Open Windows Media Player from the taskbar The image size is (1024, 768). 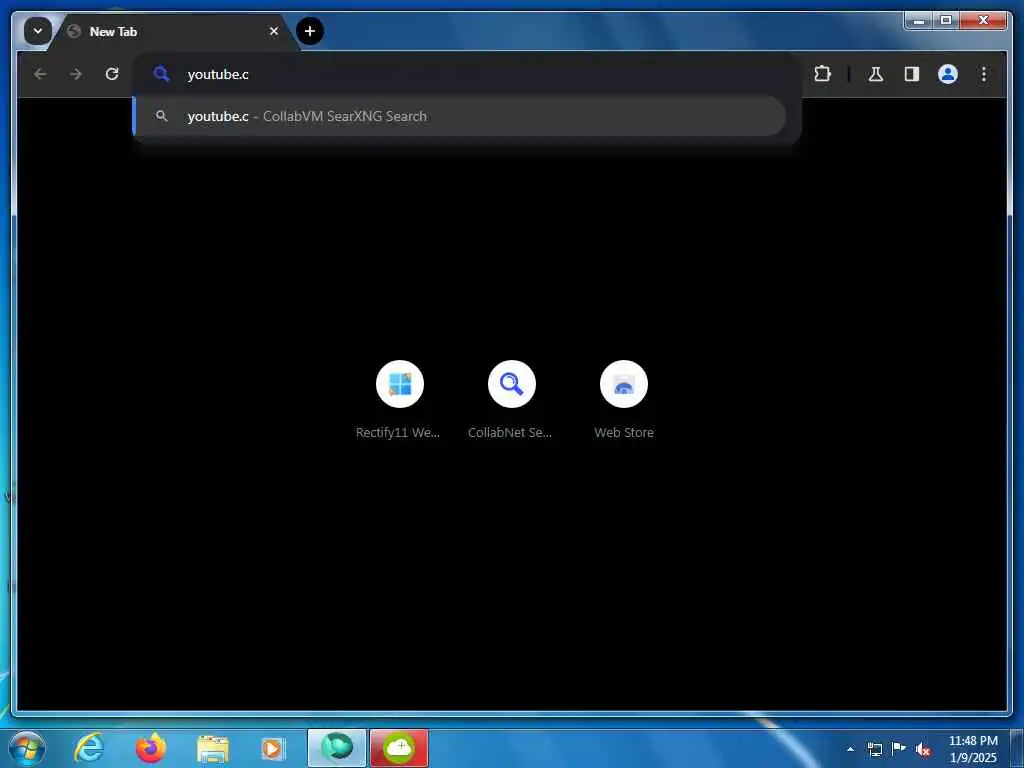[x=272, y=748]
